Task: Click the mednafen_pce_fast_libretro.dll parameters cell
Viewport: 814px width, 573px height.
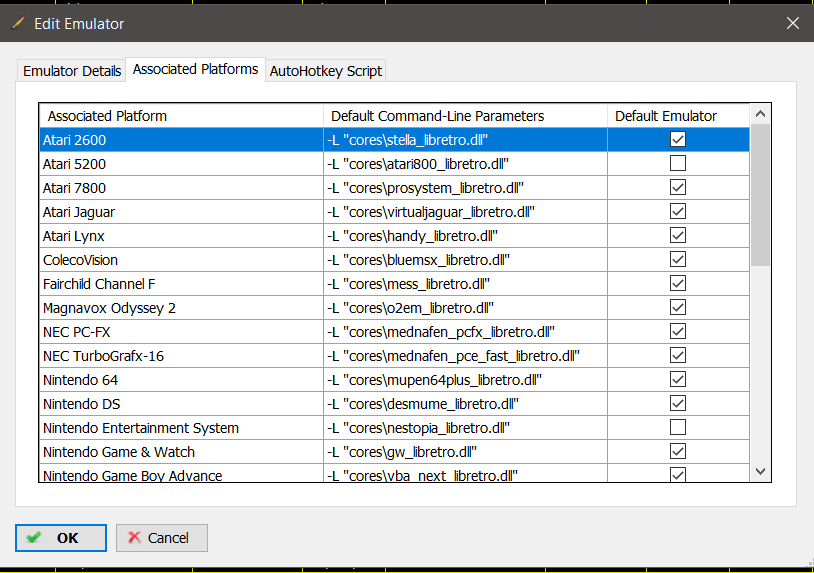Action: tap(465, 356)
